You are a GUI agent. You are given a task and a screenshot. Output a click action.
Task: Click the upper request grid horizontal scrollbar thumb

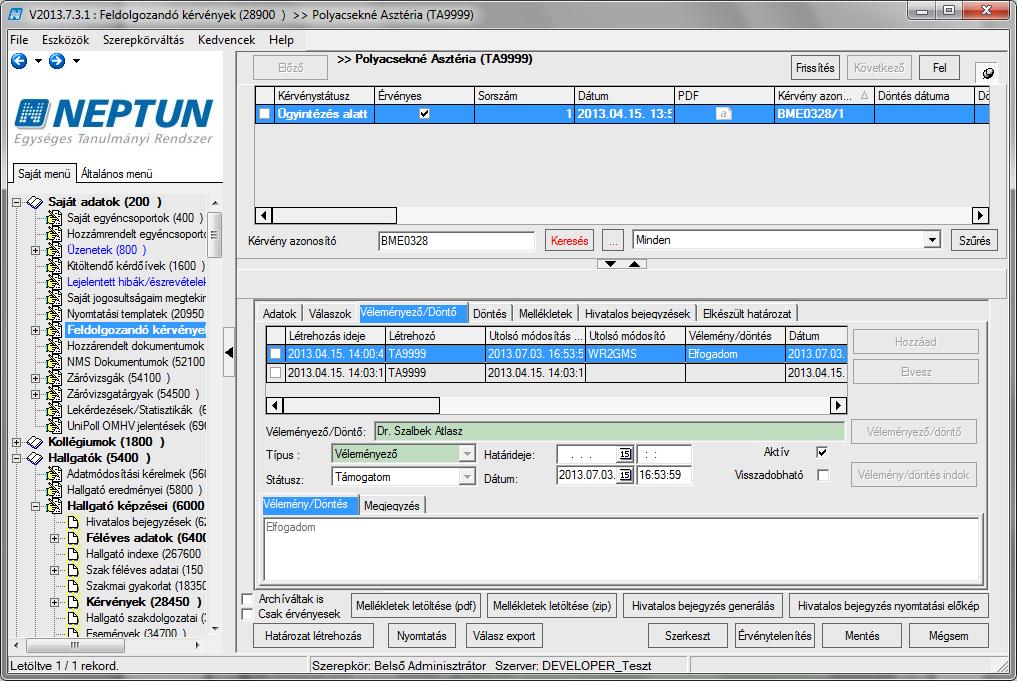pyautogui.click(x=334, y=215)
